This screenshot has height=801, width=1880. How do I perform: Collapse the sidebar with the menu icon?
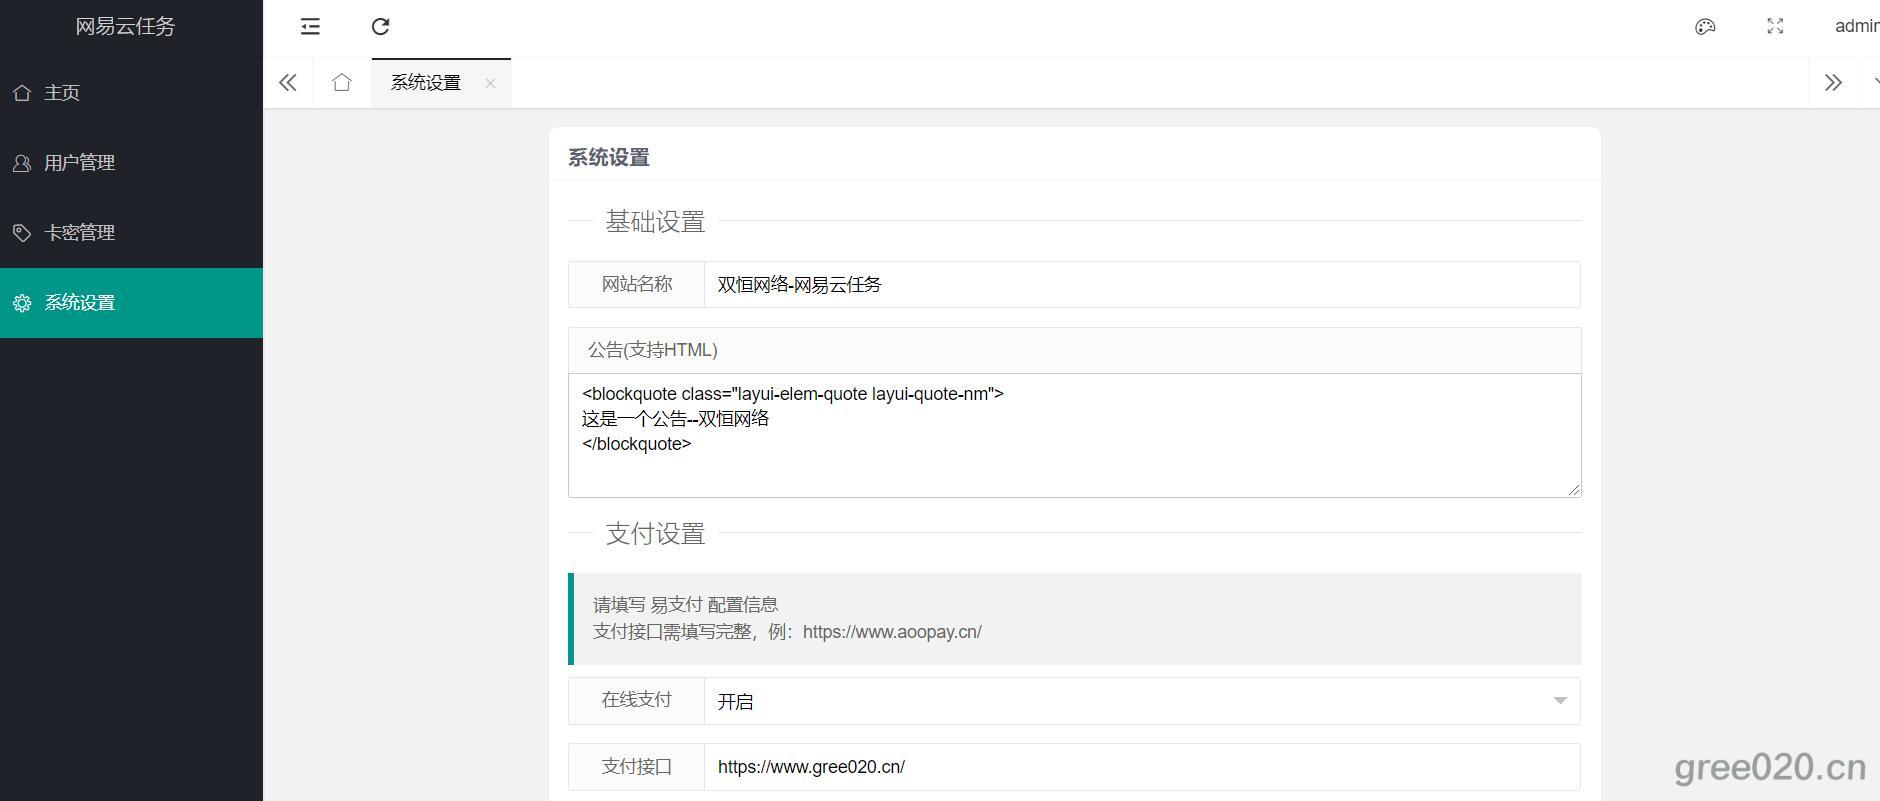310,27
